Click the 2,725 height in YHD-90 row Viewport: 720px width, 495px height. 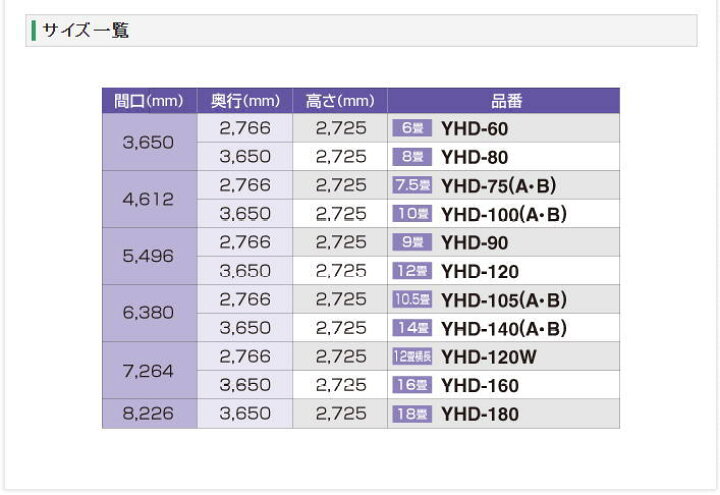pyautogui.click(x=341, y=242)
